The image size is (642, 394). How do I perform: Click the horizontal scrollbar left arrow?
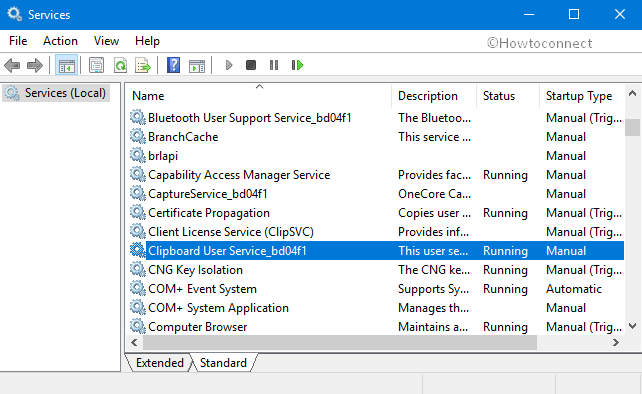coord(134,342)
